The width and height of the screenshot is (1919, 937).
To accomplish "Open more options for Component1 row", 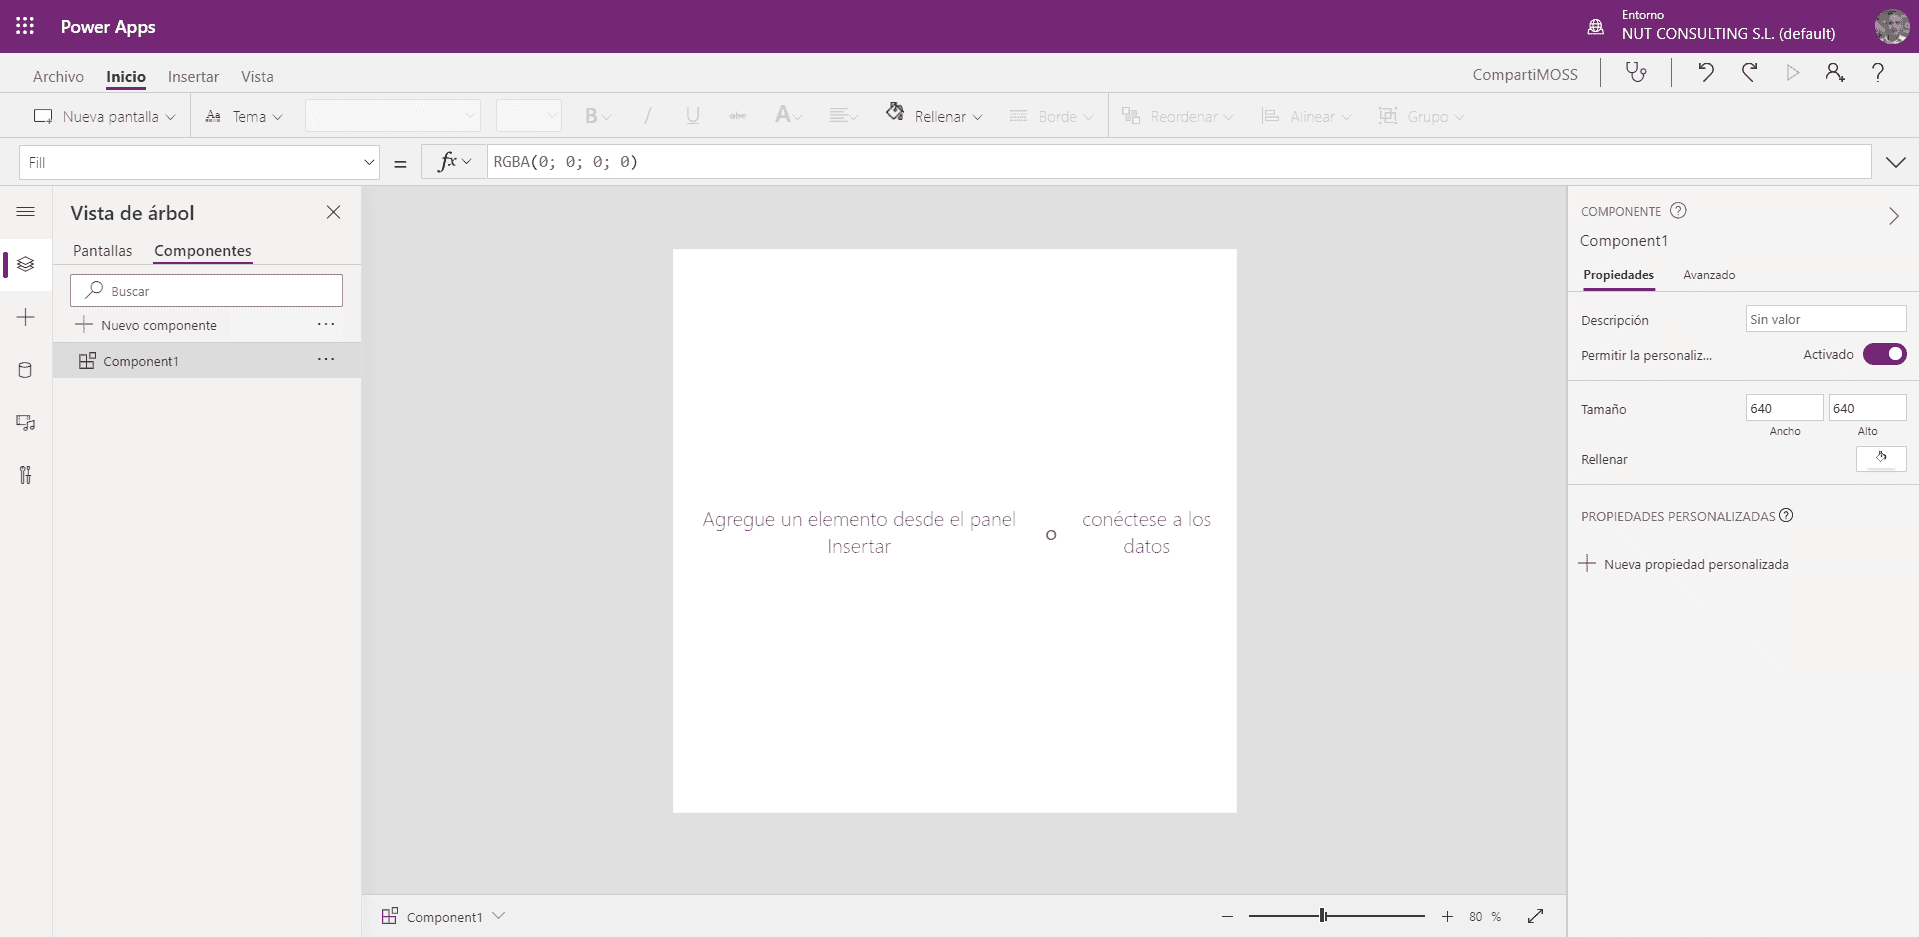I will click(326, 359).
